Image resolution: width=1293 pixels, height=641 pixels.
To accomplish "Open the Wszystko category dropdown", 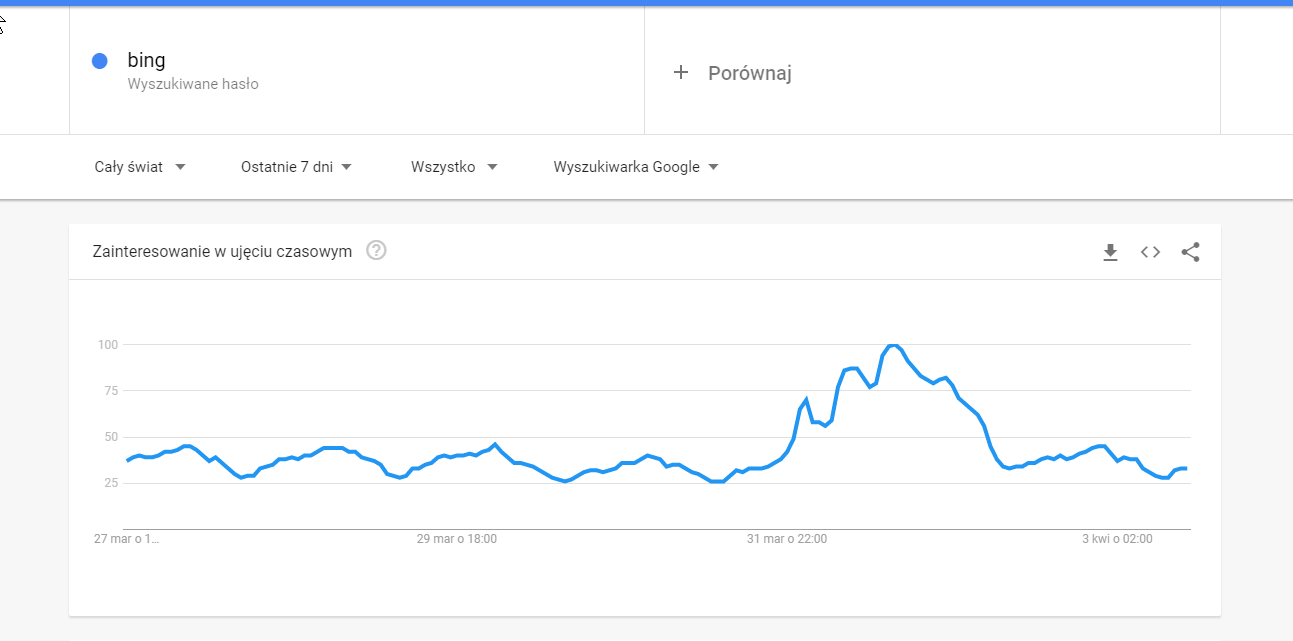I will click(x=454, y=167).
